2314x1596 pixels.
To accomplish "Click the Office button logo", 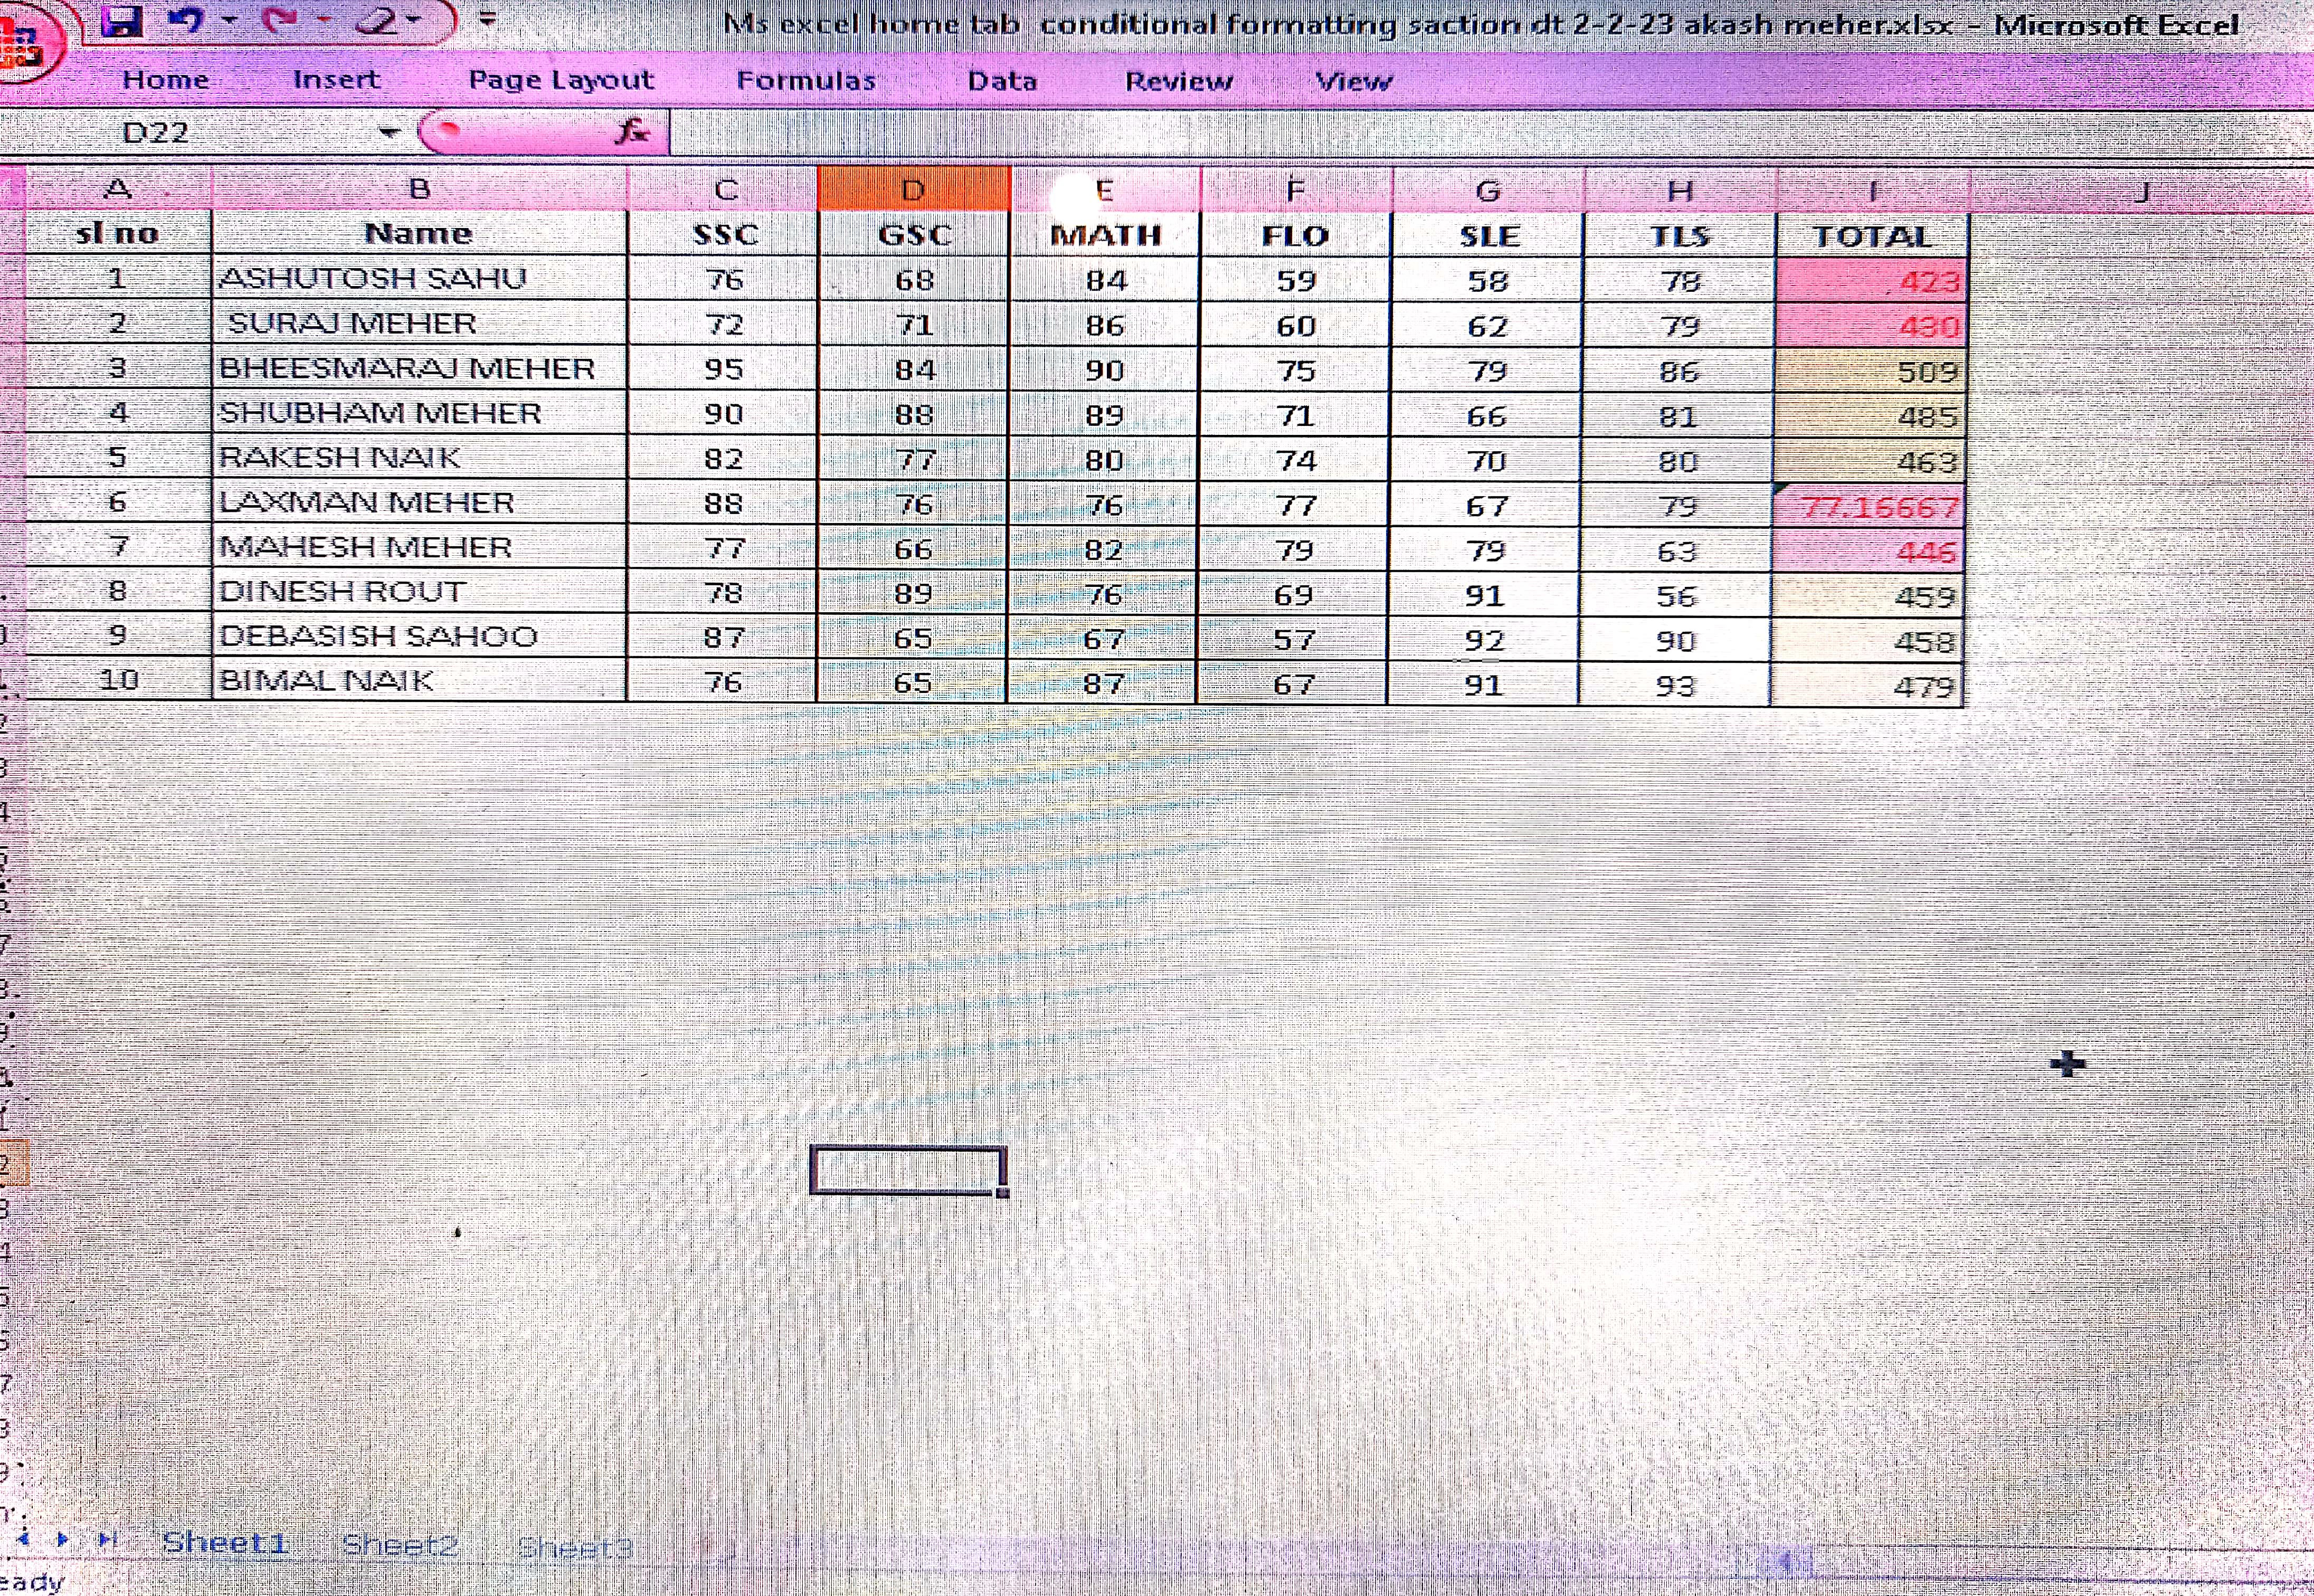I will click(x=22, y=42).
